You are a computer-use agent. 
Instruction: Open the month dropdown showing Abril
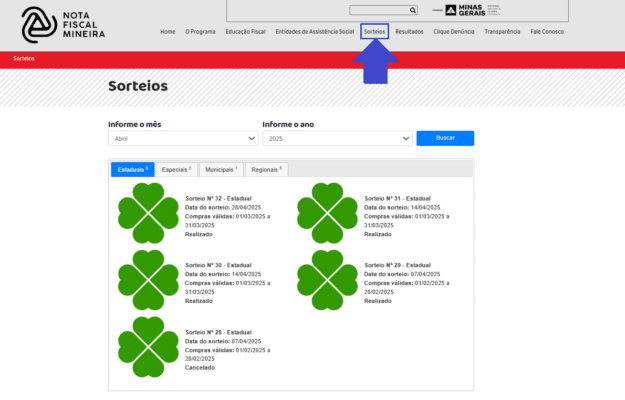[183, 139]
